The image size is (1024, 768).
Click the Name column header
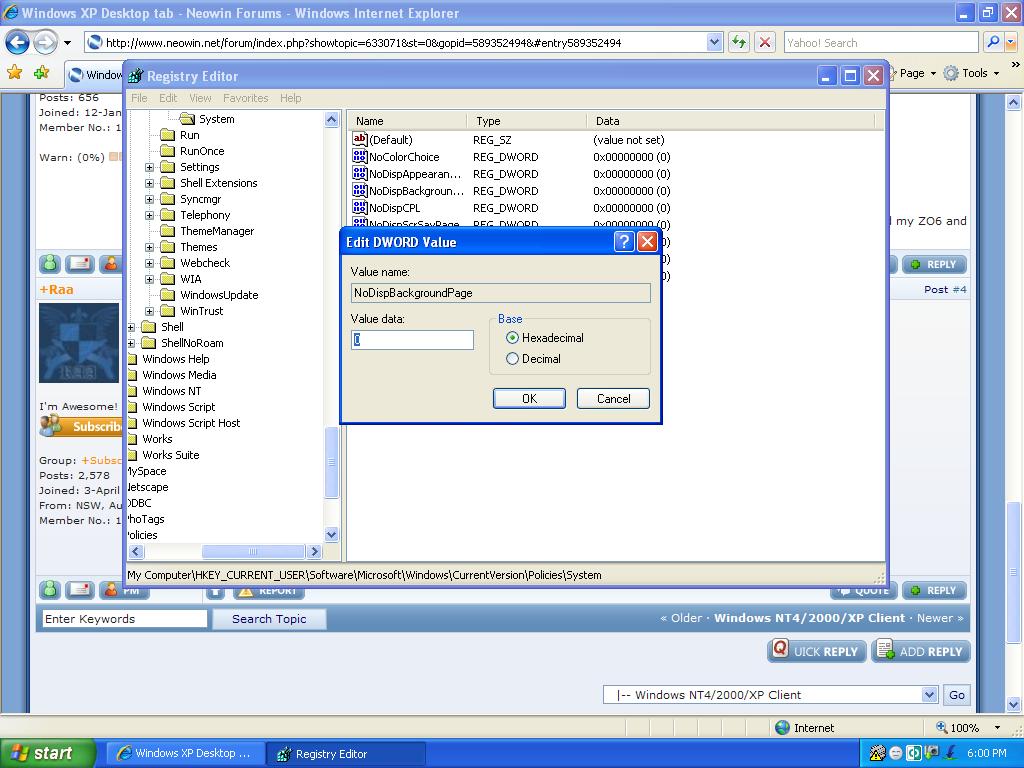(x=407, y=121)
